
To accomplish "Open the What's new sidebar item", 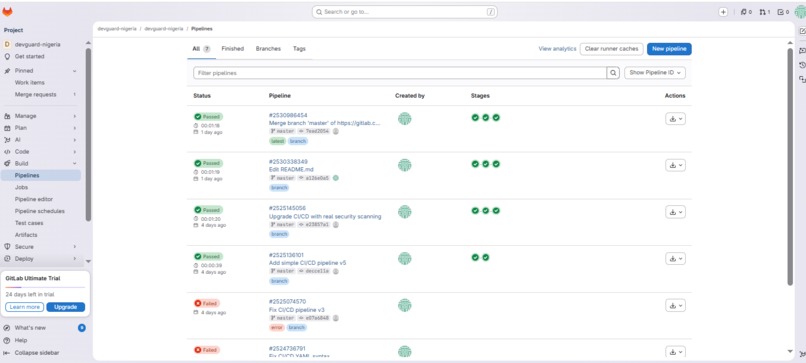I will 30,328.
